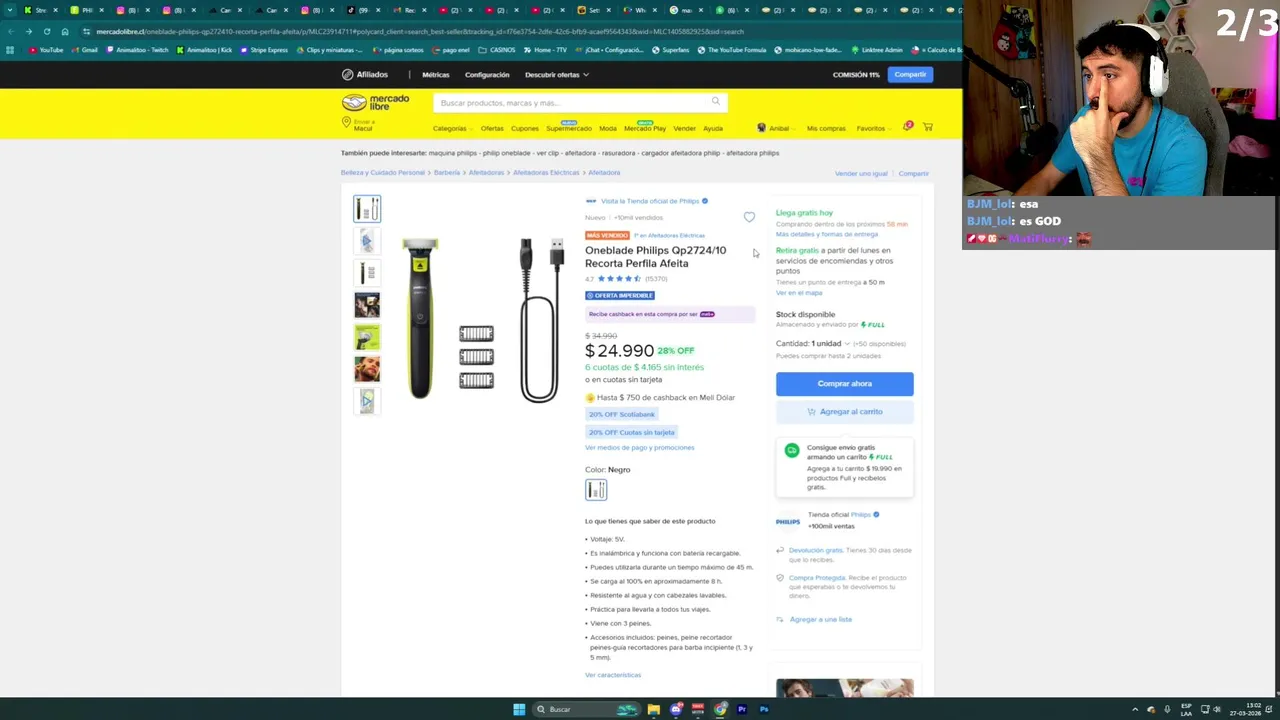The width and height of the screenshot is (1280, 720).
Task: Click 20% OFF Scotiabank tag
Action: tap(622, 414)
